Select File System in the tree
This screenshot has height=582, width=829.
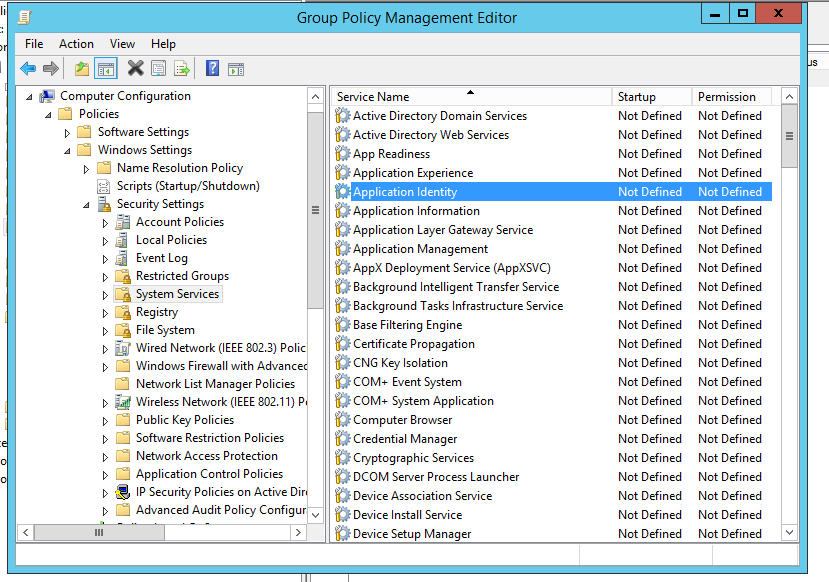coord(165,330)
